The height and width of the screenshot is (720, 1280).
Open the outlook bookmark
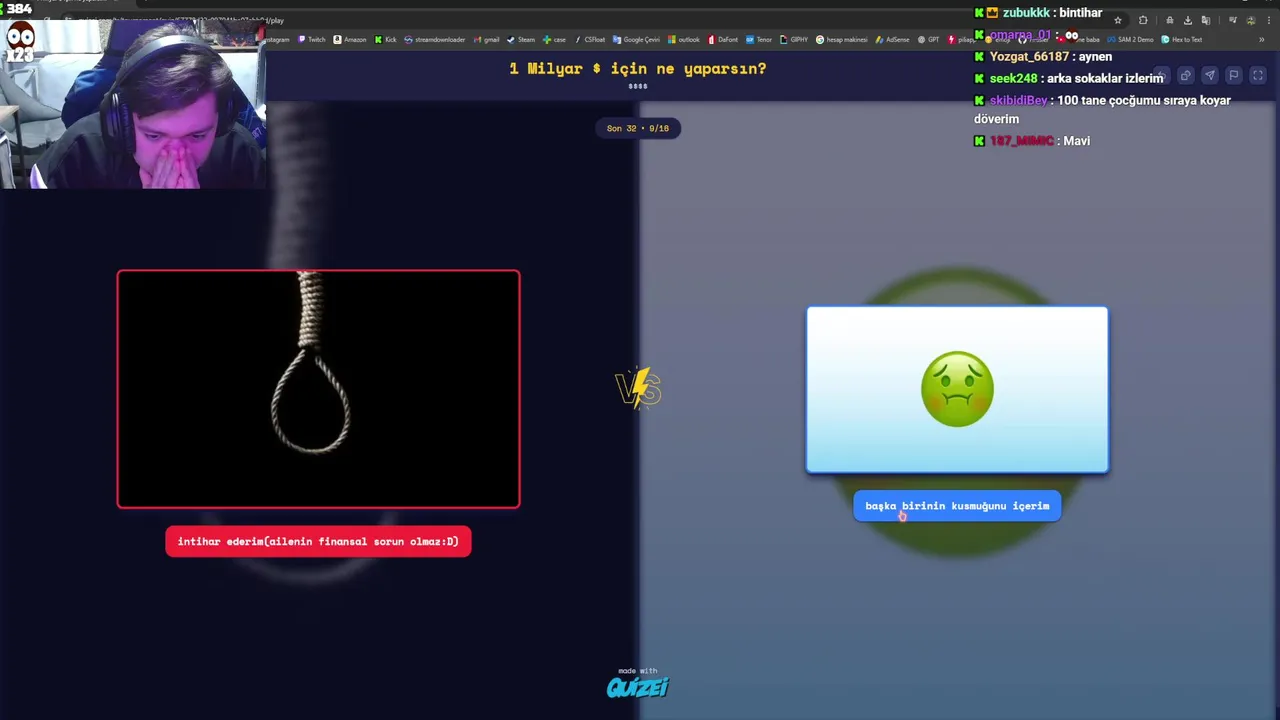point(684,40)
